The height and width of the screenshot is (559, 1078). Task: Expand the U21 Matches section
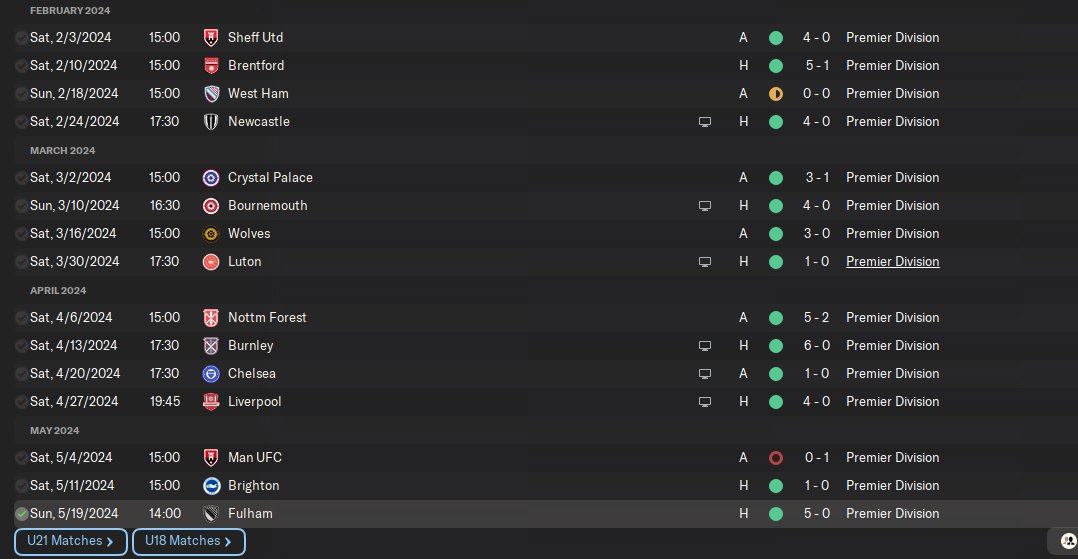[x=71, y=541]
